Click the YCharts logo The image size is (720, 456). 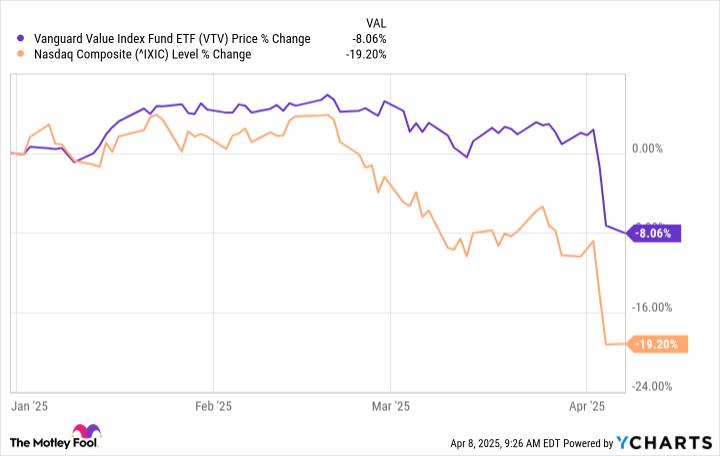coord(664,443)
